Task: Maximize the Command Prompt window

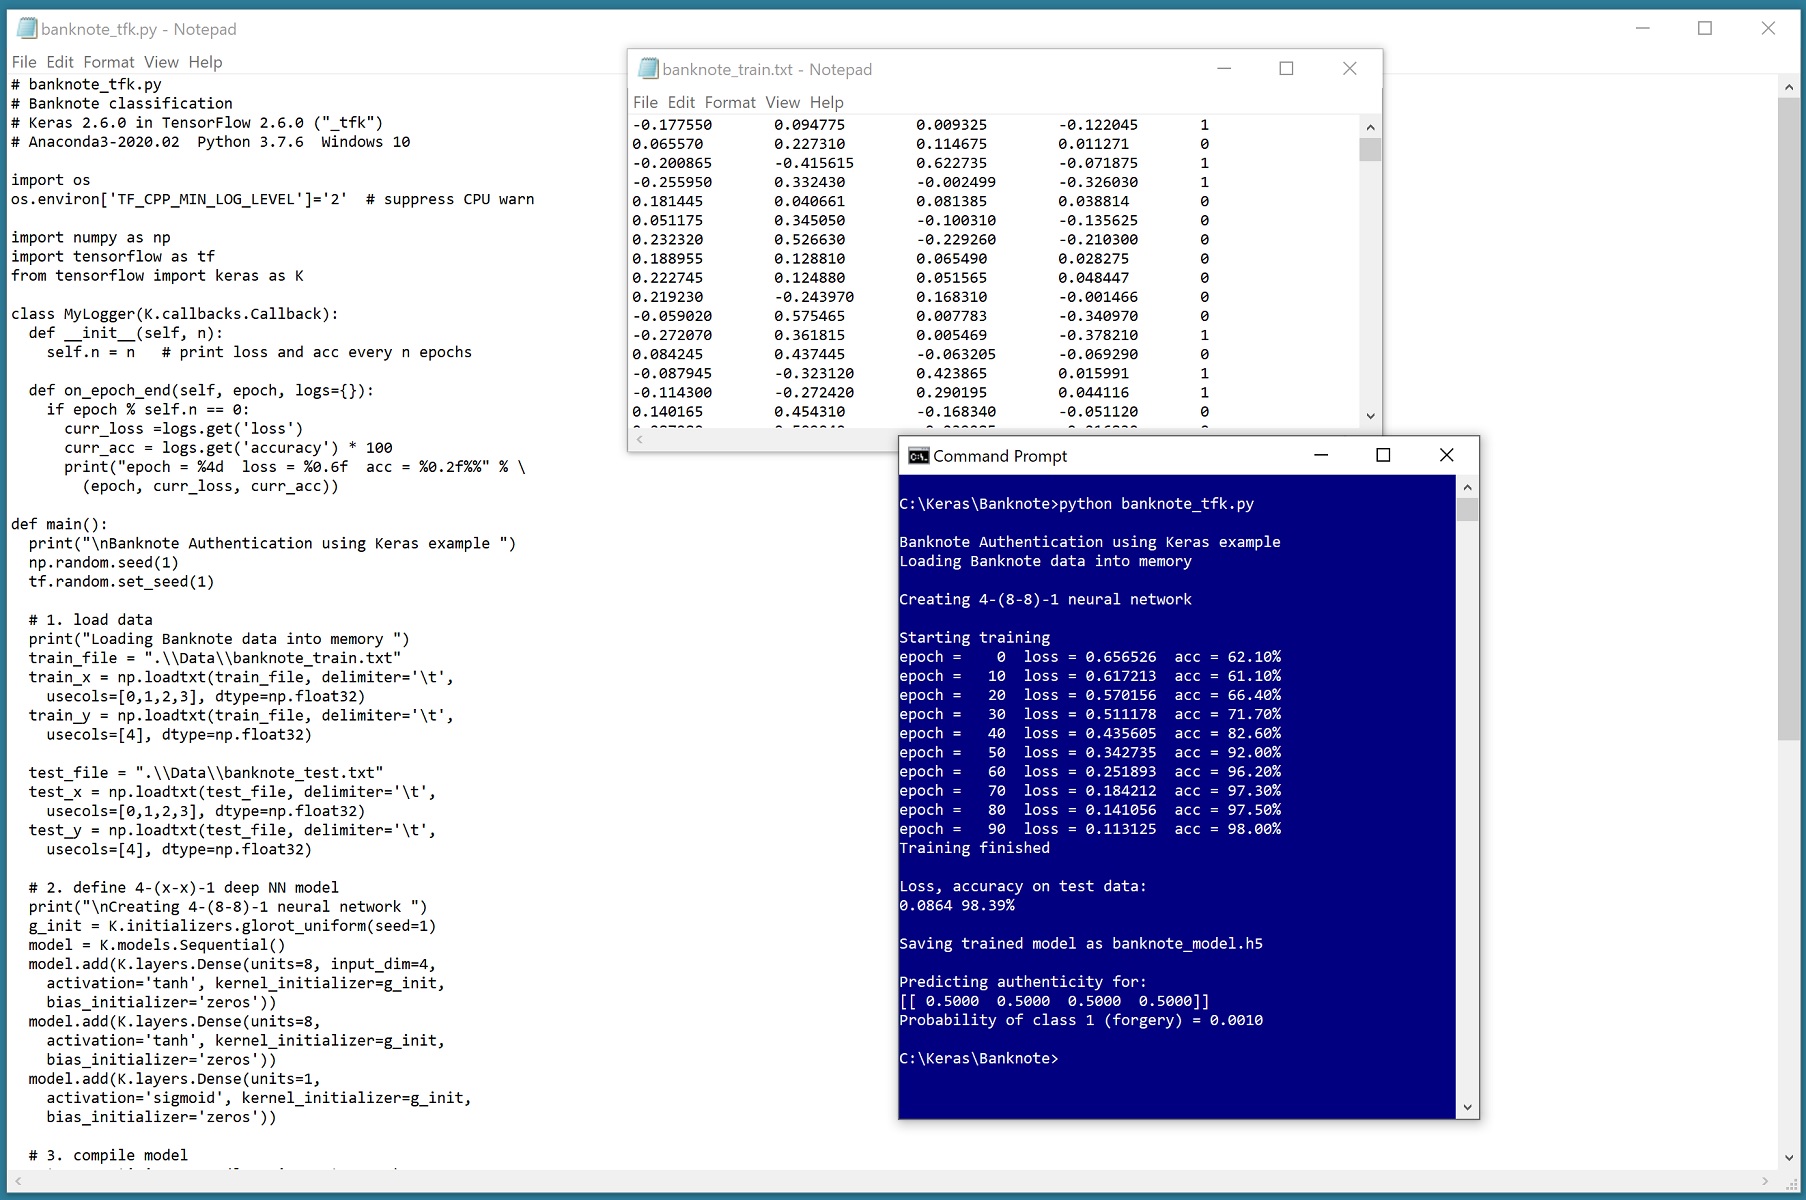Action: 1383,456
